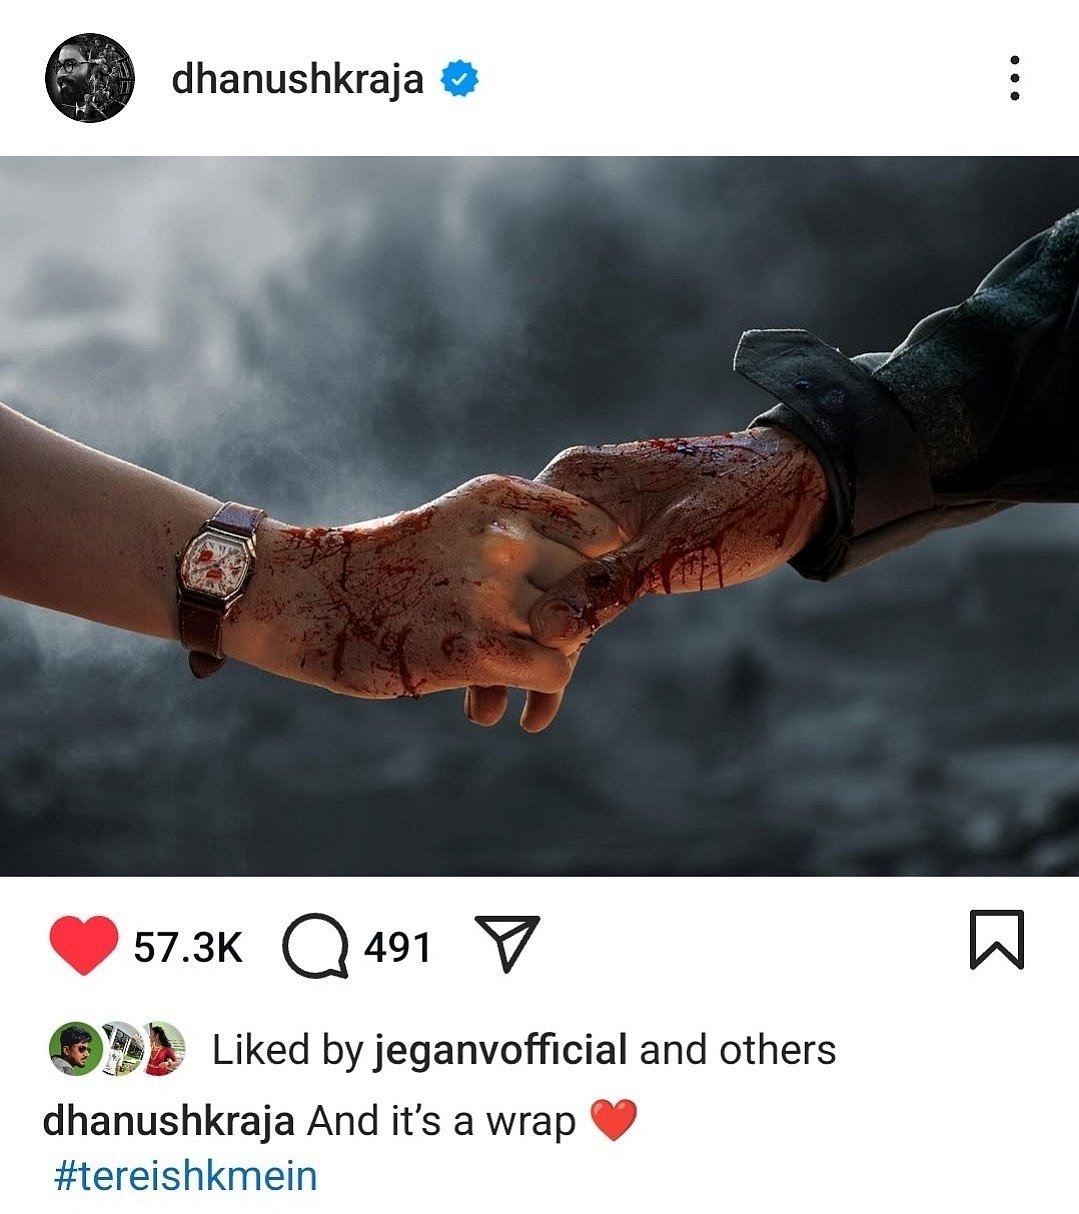Tap the bloodied hands post photo
Image resolution: width=1079 pixels, height=1214 pixels.
point(540,516)
